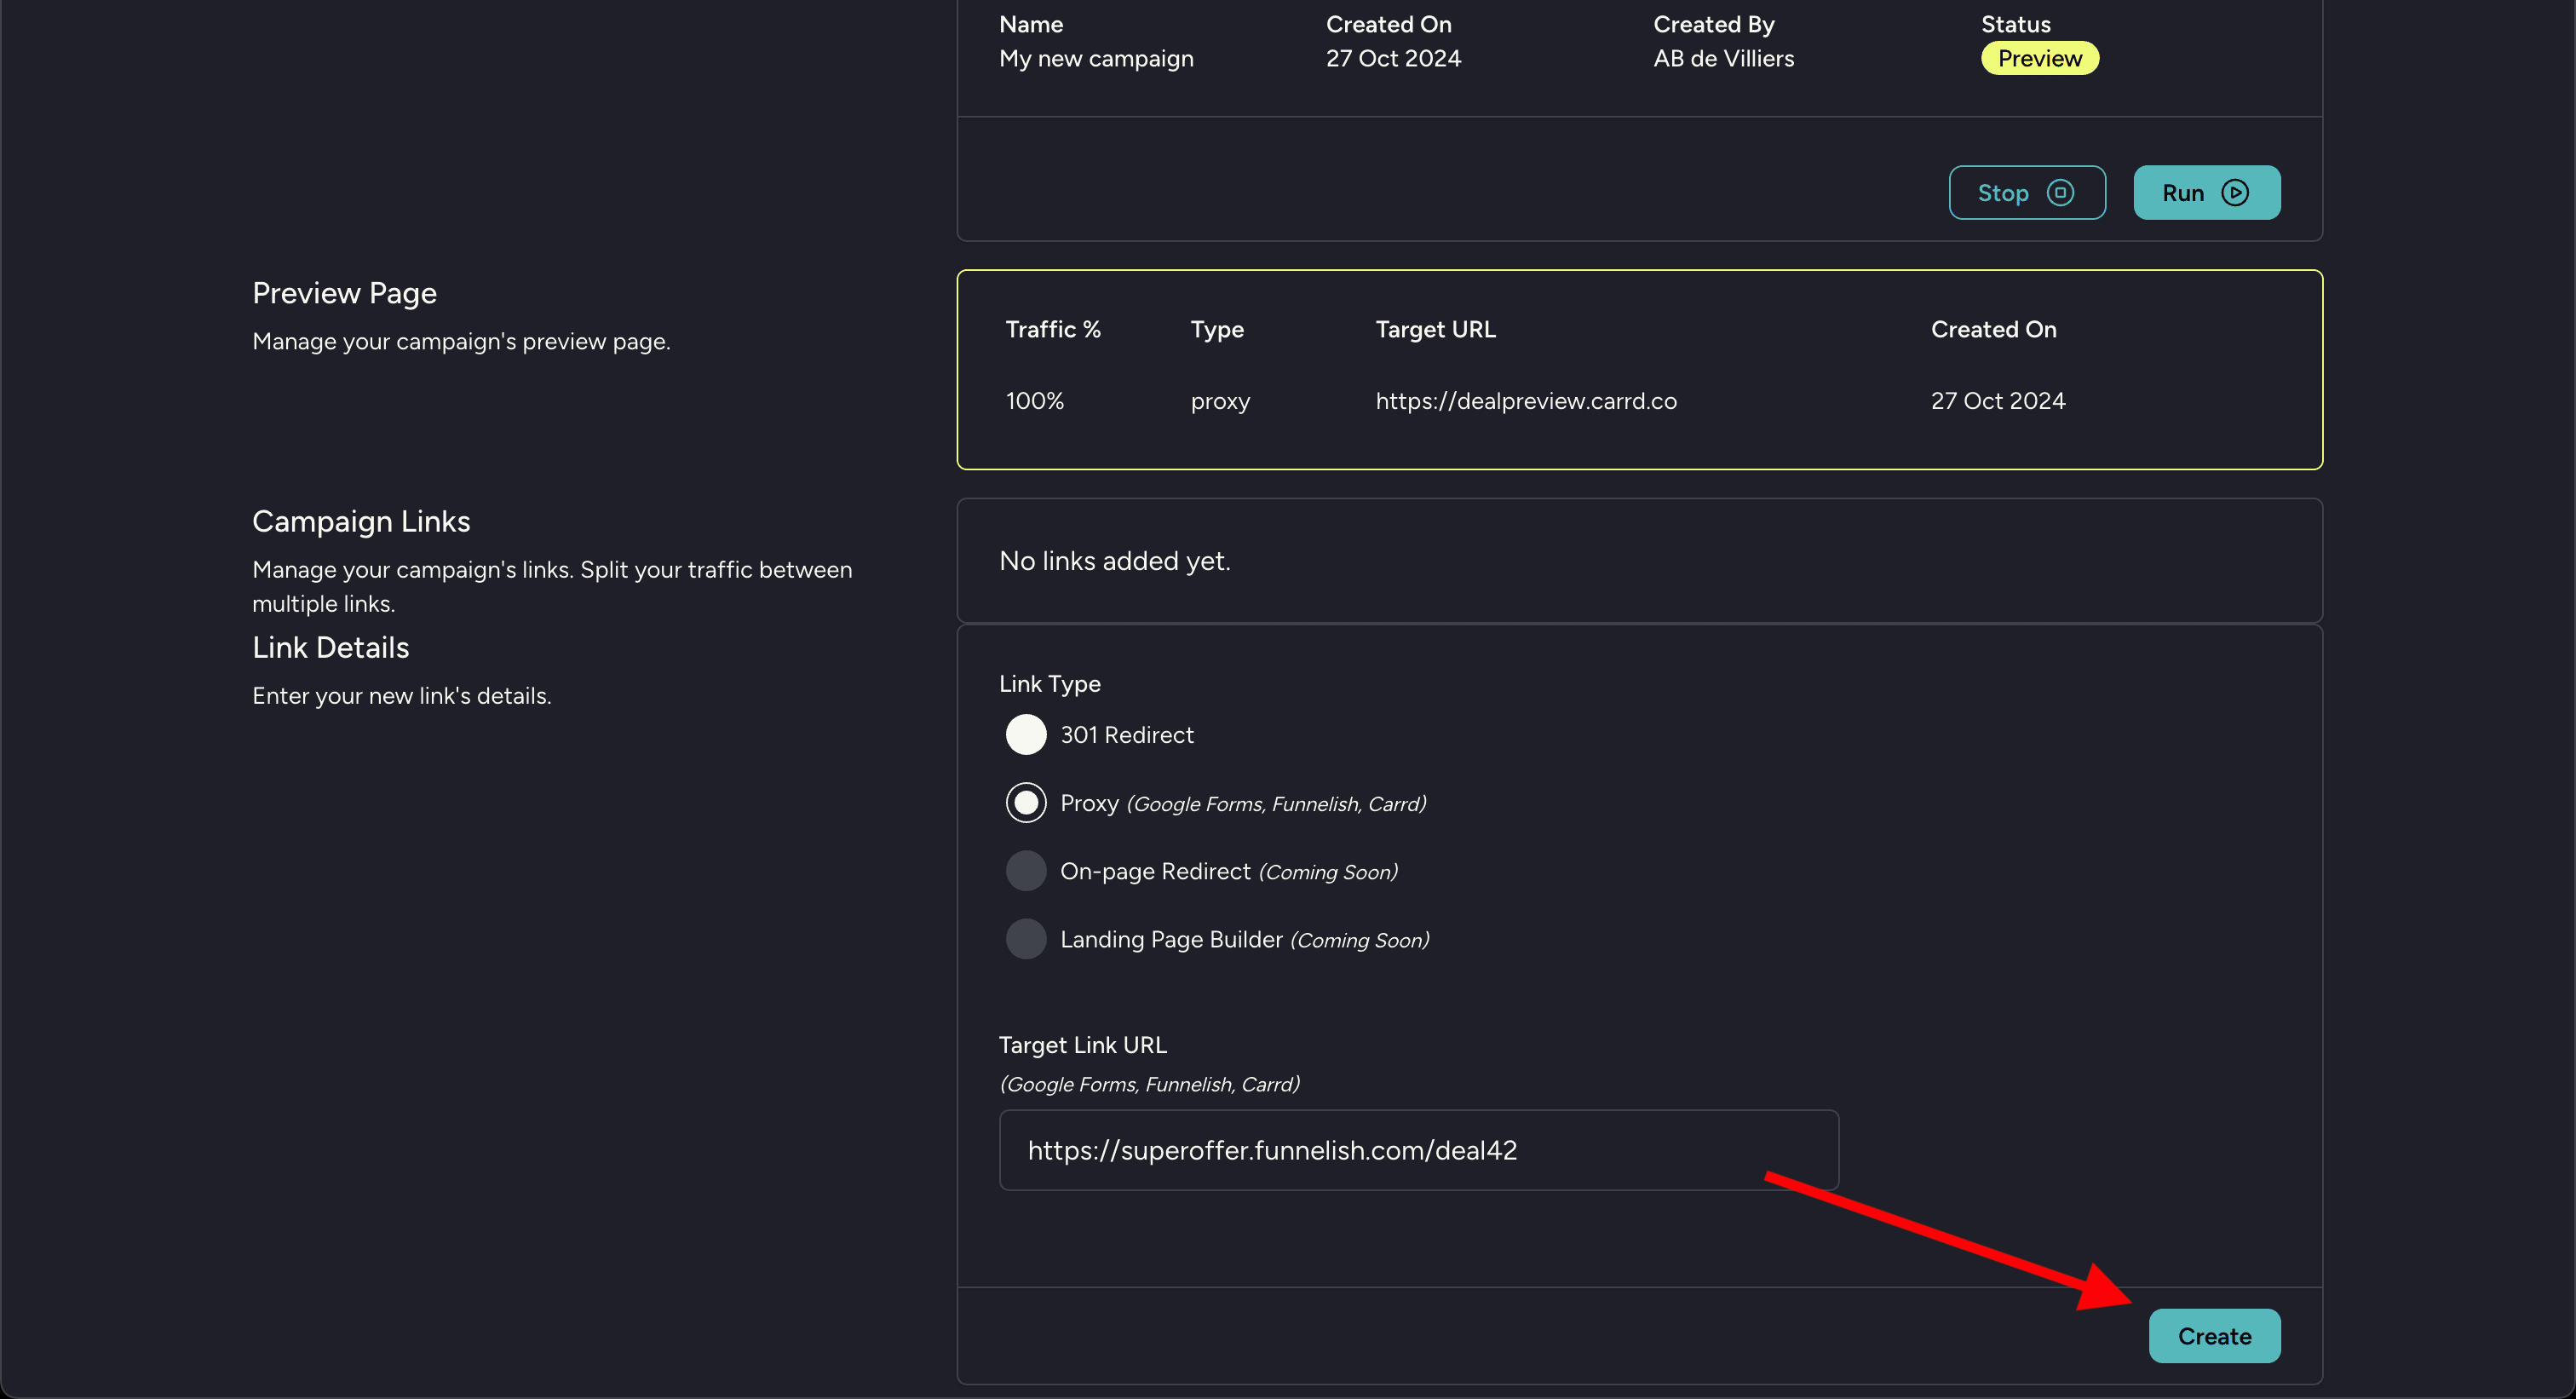
Task: Click the Link Type label
Action: [1049, 684]
